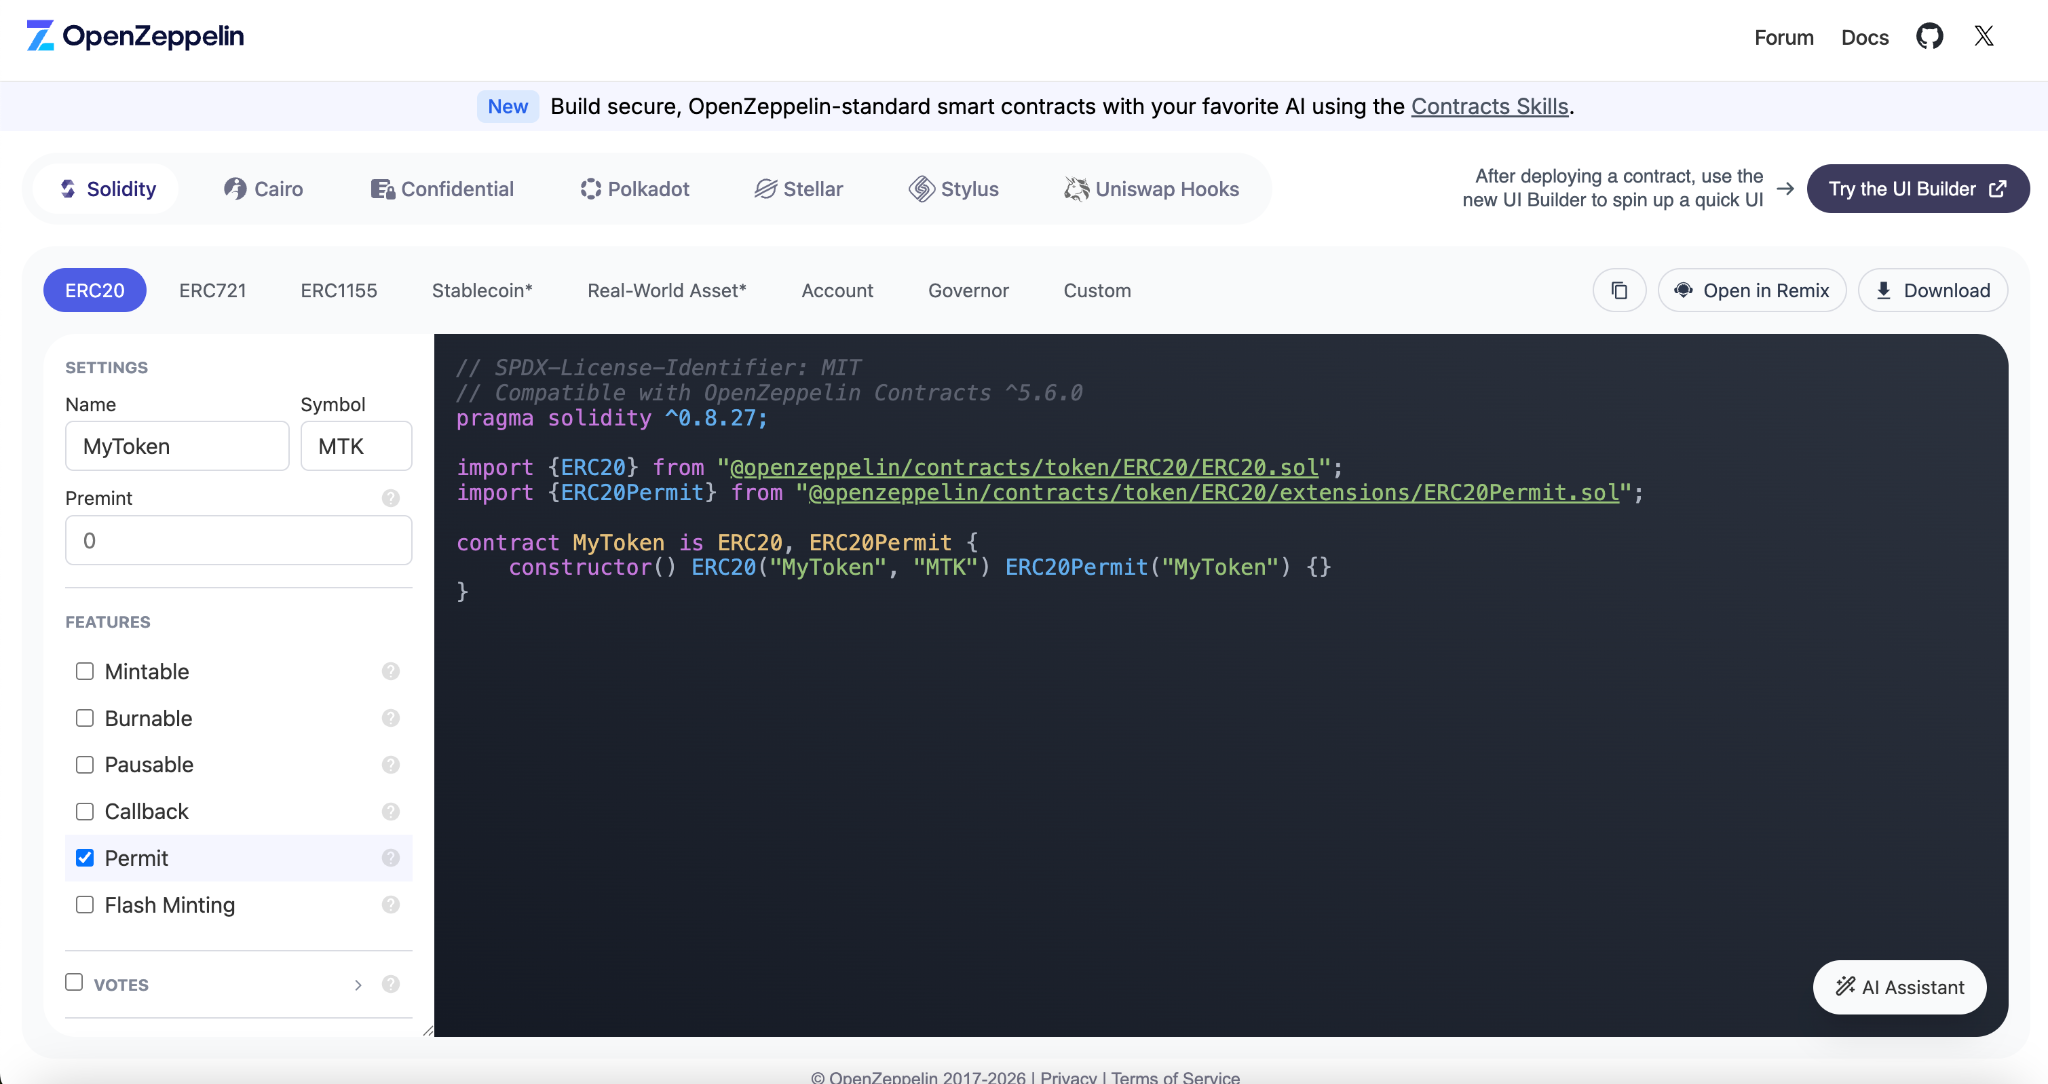Show help for the Premint field

[391, 498]
